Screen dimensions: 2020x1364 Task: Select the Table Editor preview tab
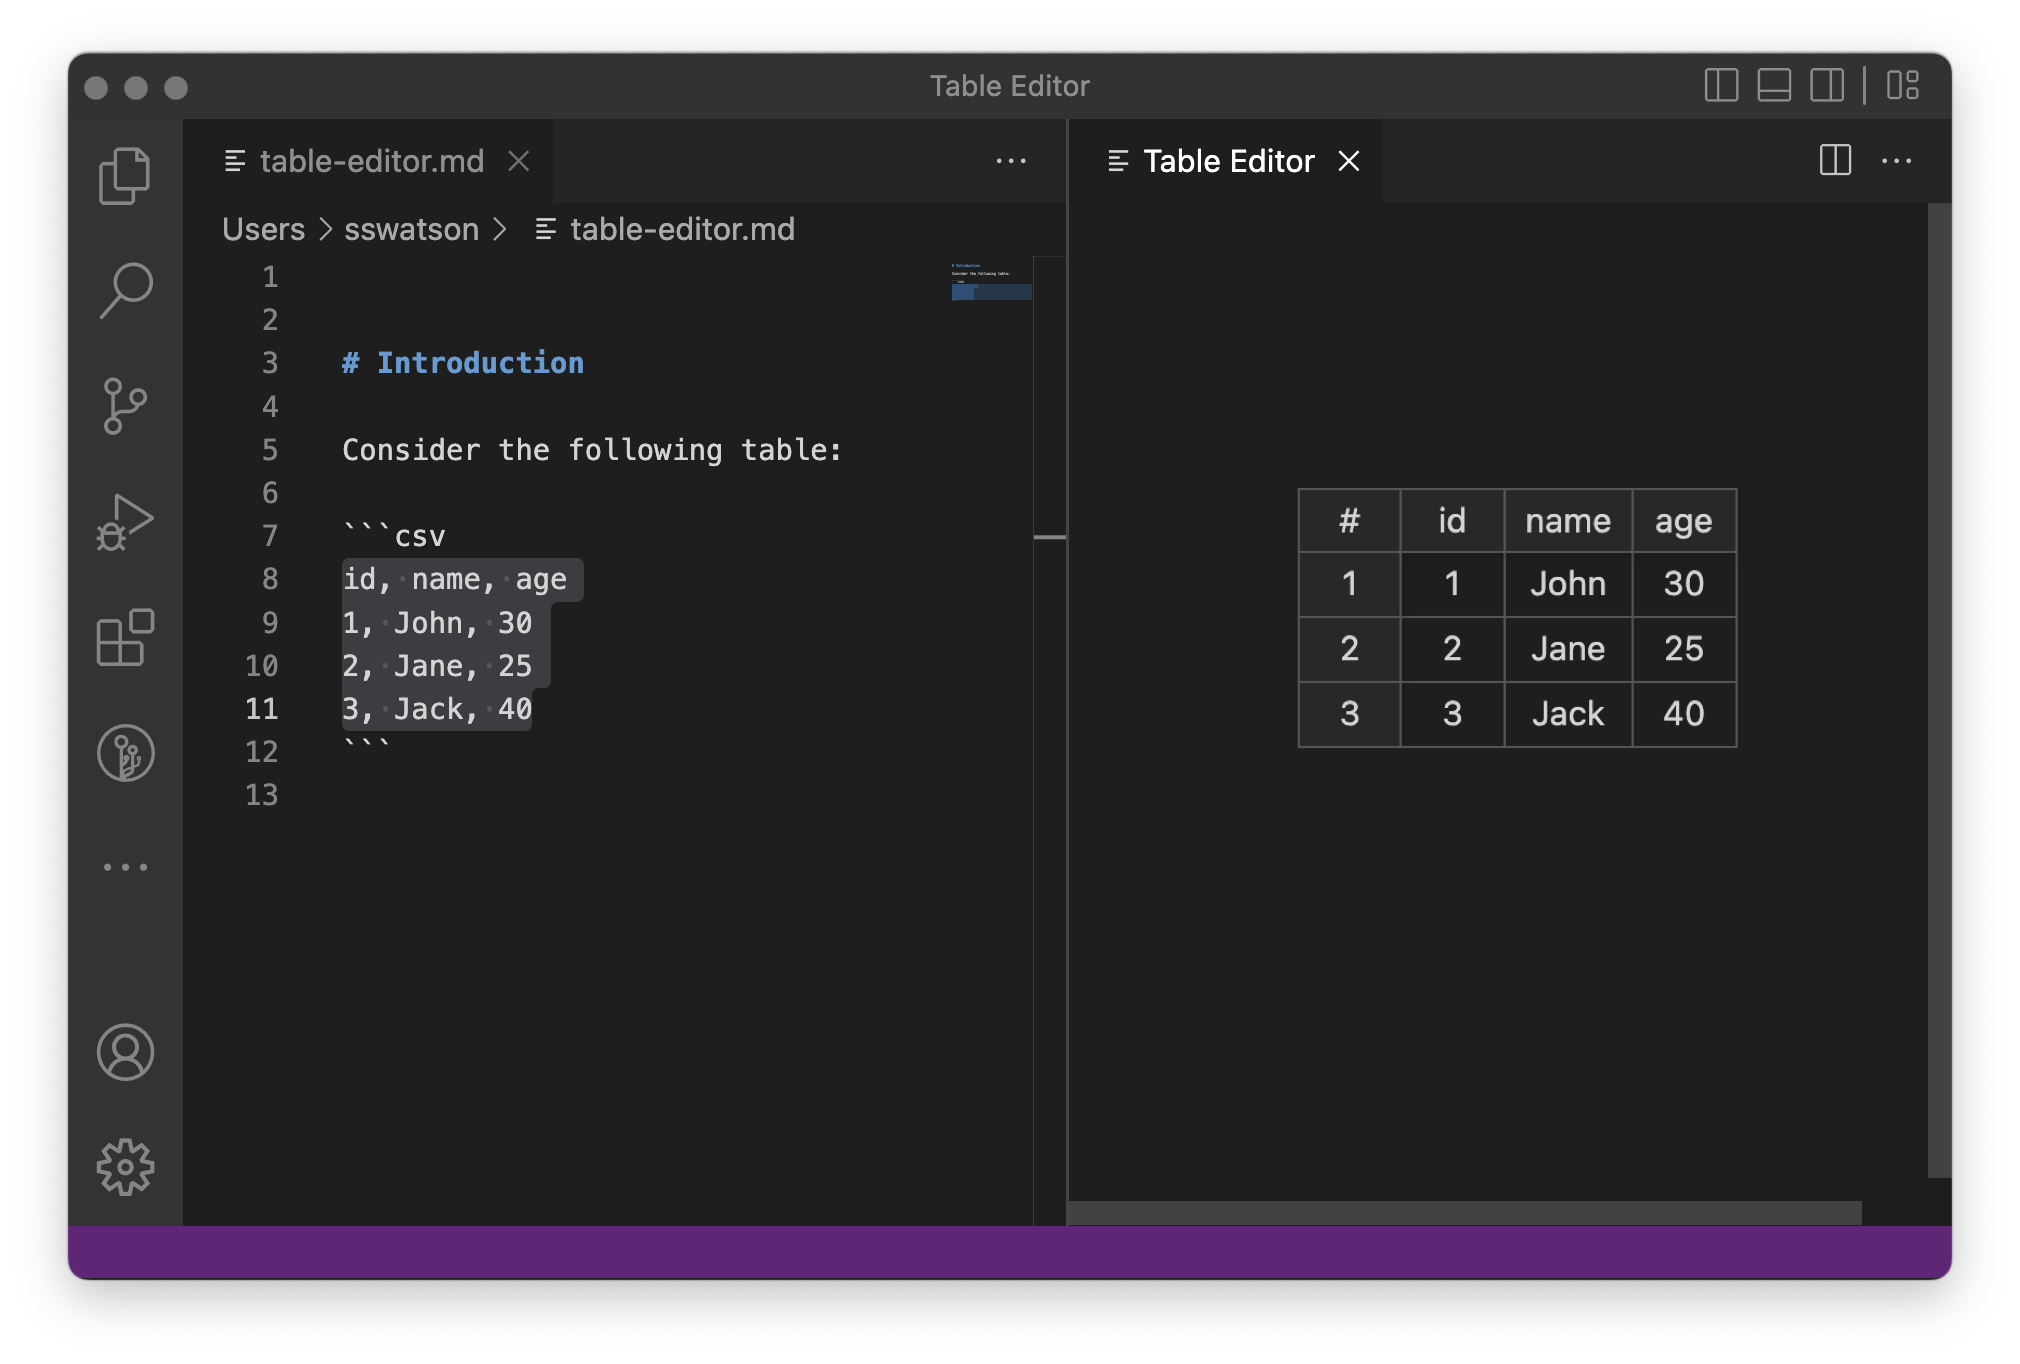pyautogui.click(x=1228, y=161)
